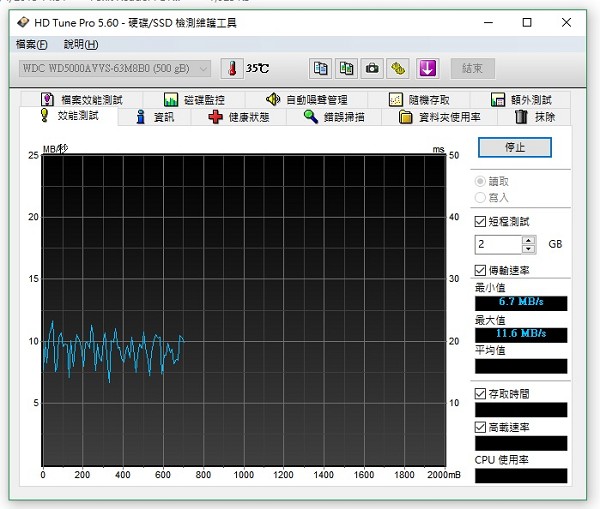Toggle the 短程測試 checkbox

480,222
